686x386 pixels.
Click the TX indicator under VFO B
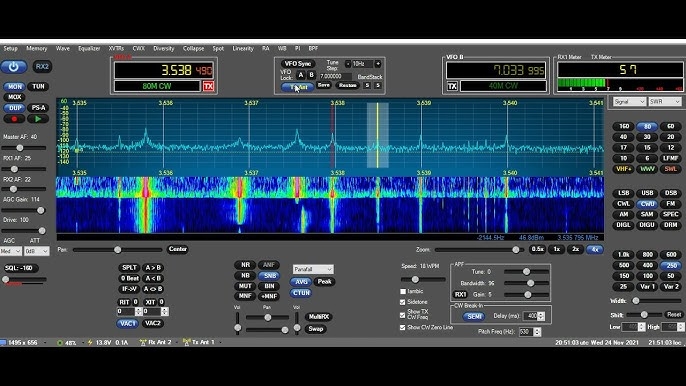coord(452,86)
